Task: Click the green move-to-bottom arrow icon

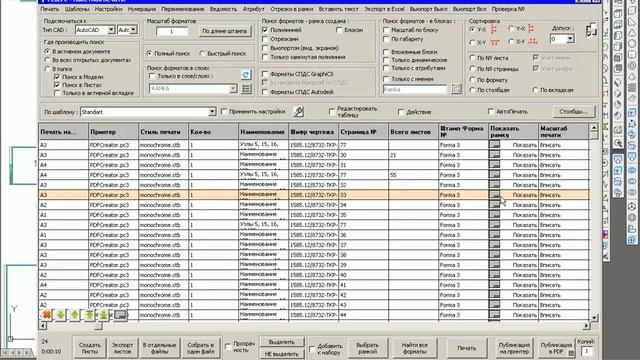Action: 104,315
